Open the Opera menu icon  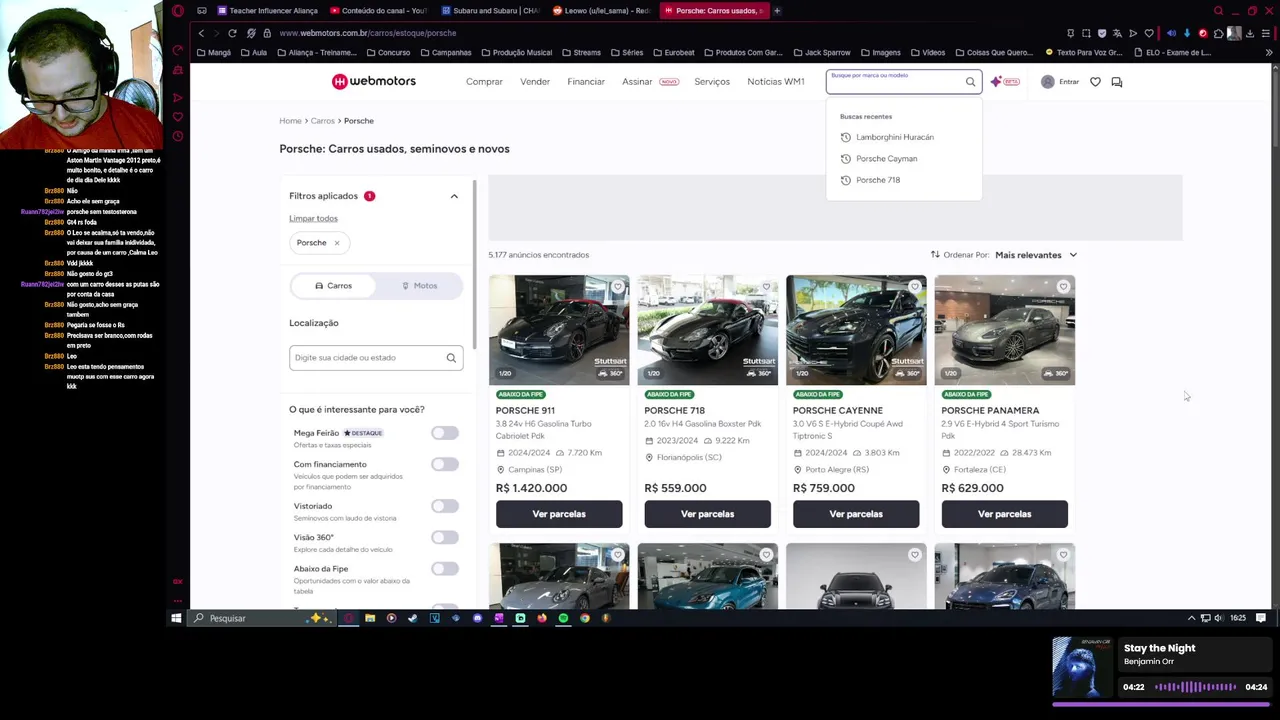pos(178,11)
